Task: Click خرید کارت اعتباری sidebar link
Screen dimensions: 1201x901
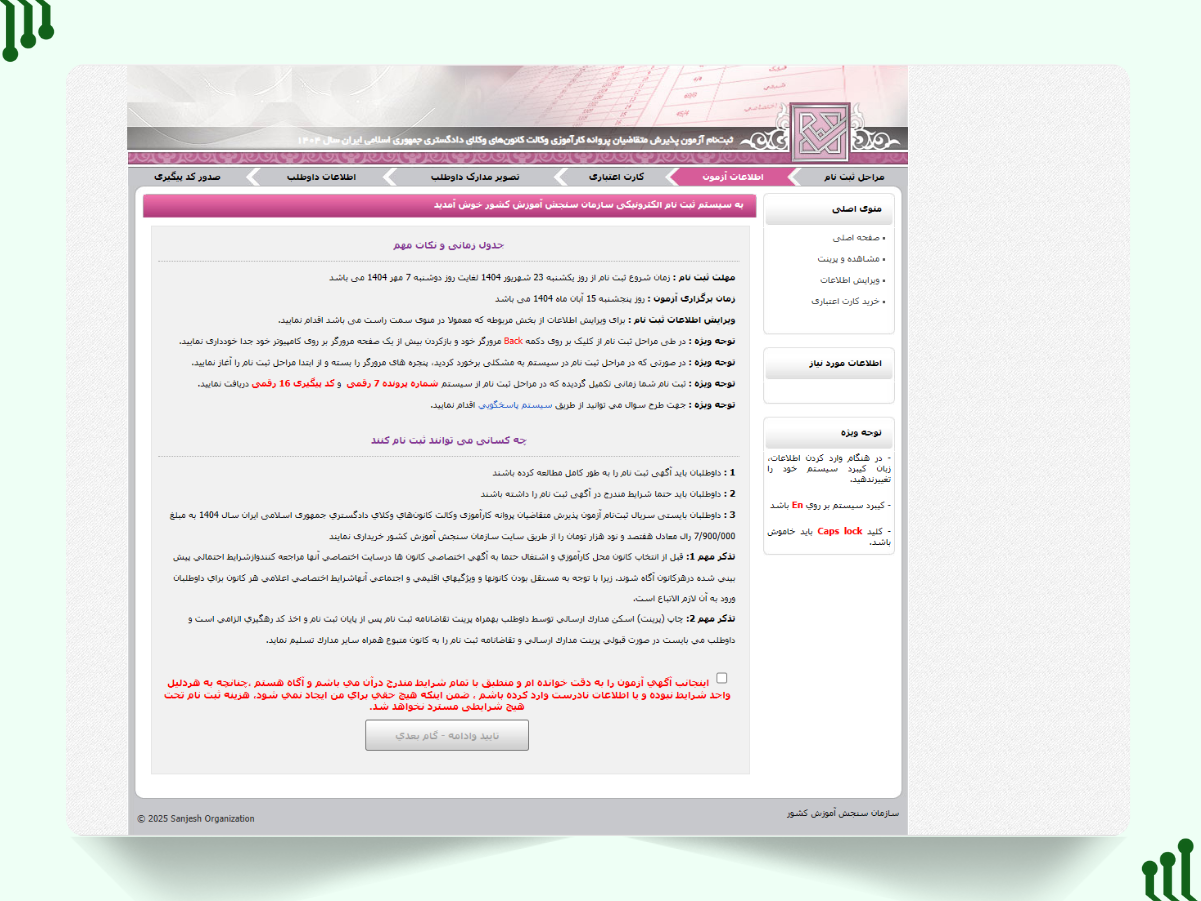Action: click(844, 301)
